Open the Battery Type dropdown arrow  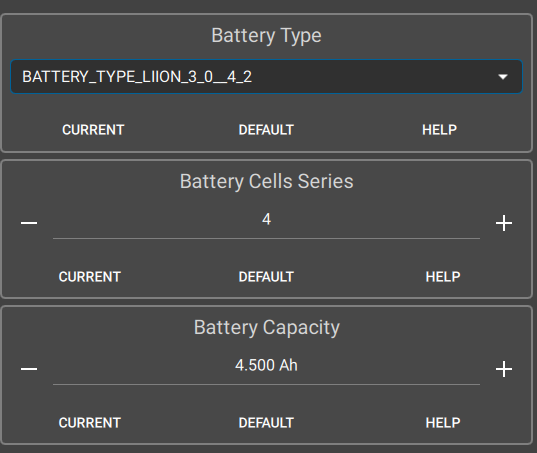[x=503, y=77]
